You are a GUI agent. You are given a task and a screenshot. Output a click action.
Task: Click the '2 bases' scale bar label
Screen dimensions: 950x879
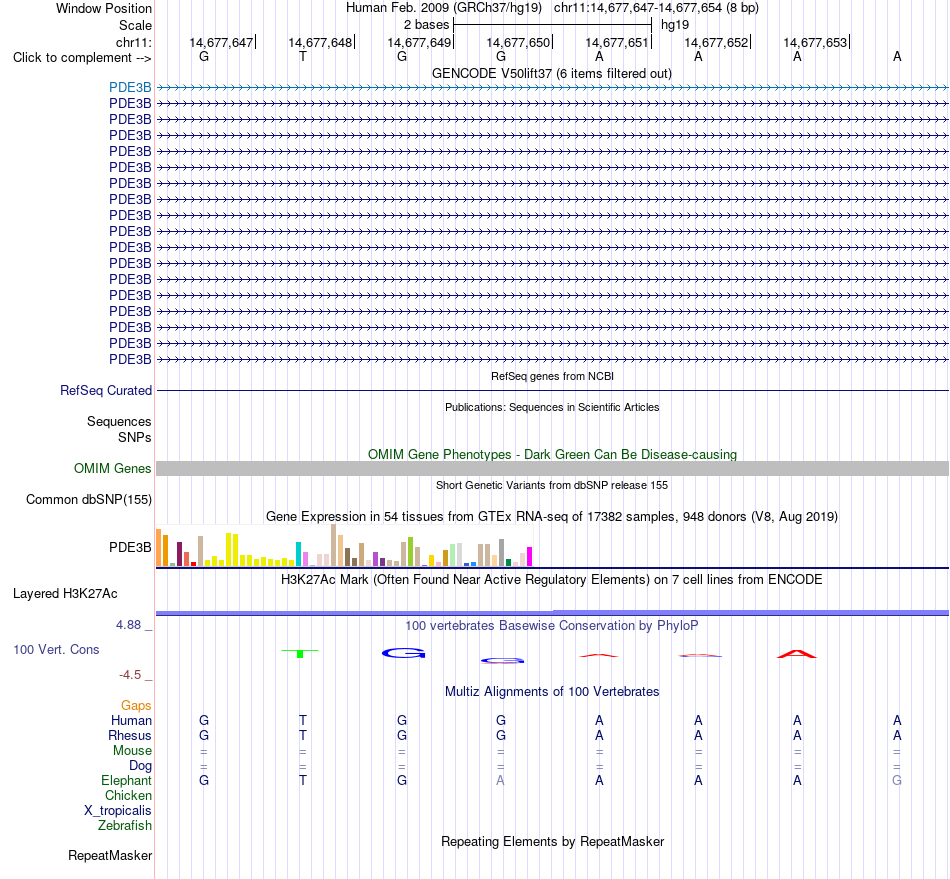pos(427,25)
